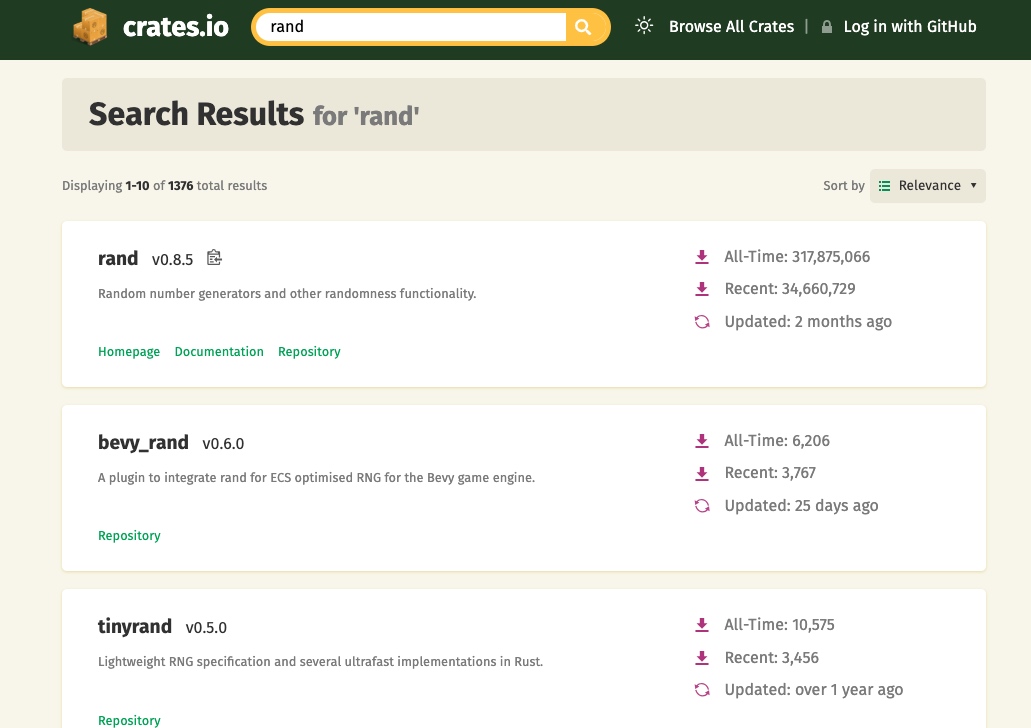Click 'Updated: over 1 year ago' text
1031x728 pixels.
coord(813,690)
